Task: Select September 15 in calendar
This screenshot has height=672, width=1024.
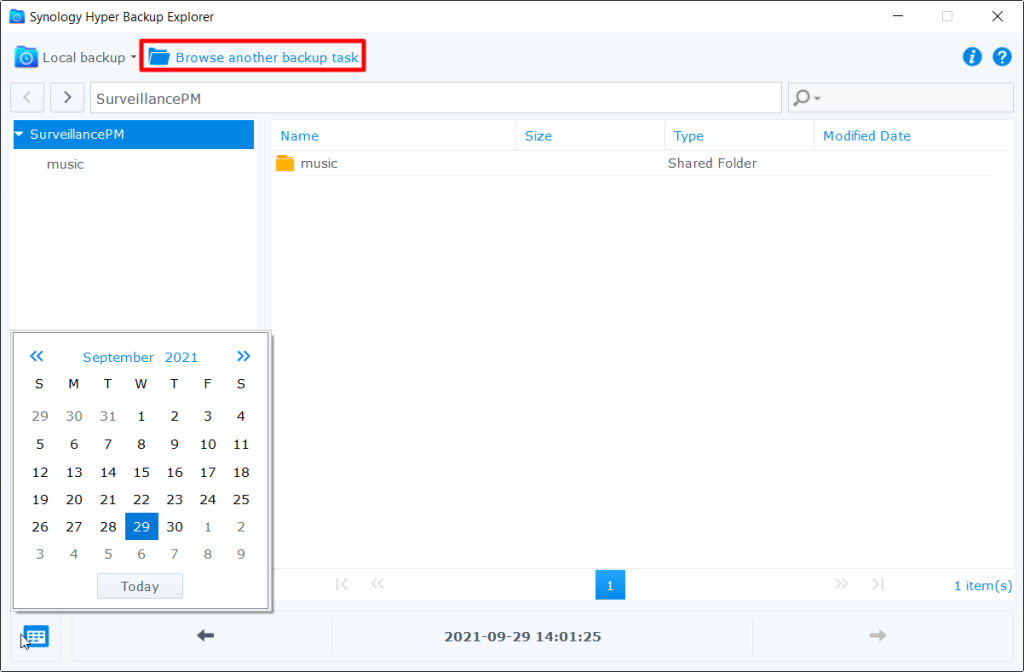Action: pyautogui.click(x=141, y=472)
